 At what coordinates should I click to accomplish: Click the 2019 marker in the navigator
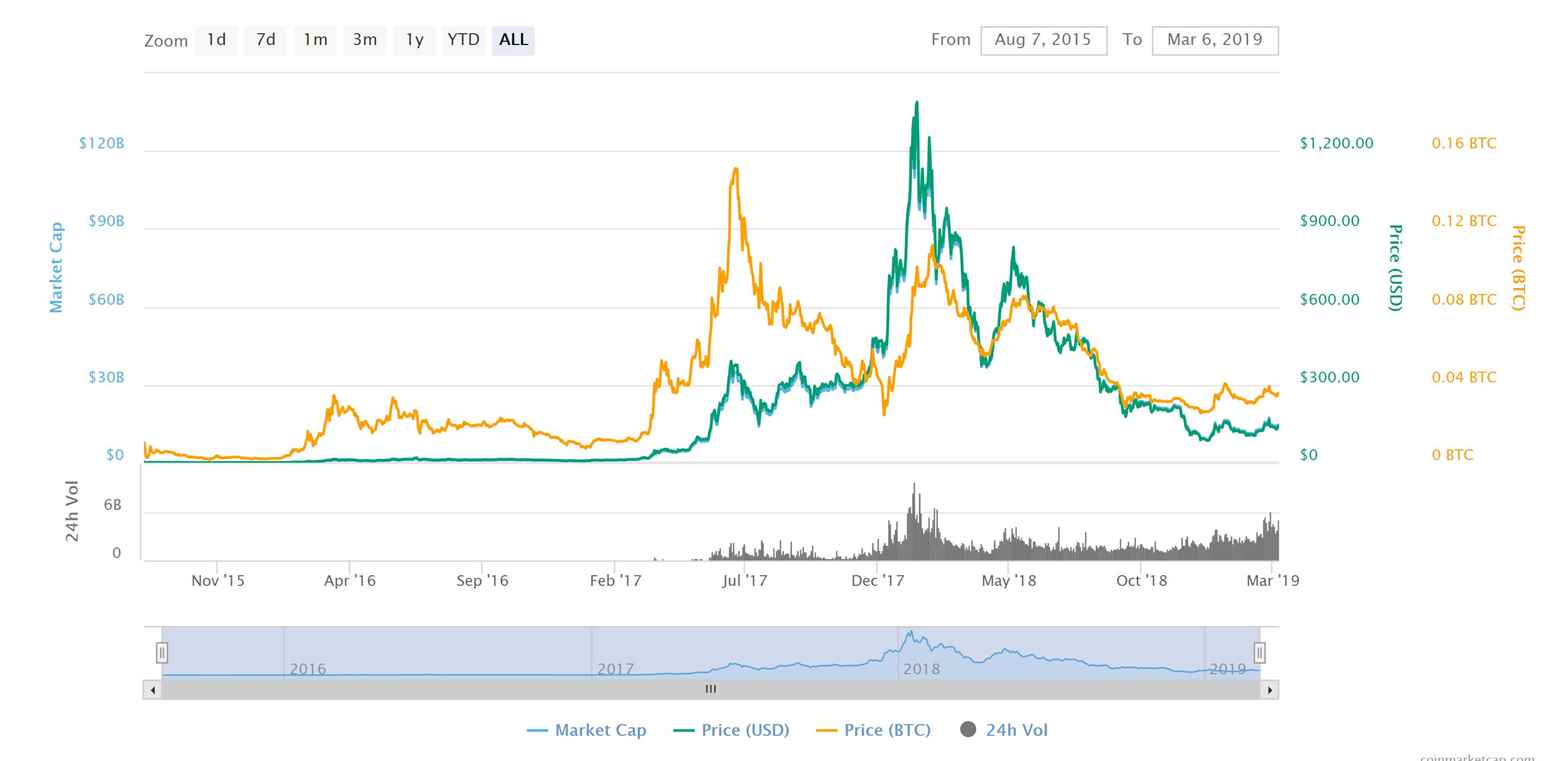pos(1228,669)
